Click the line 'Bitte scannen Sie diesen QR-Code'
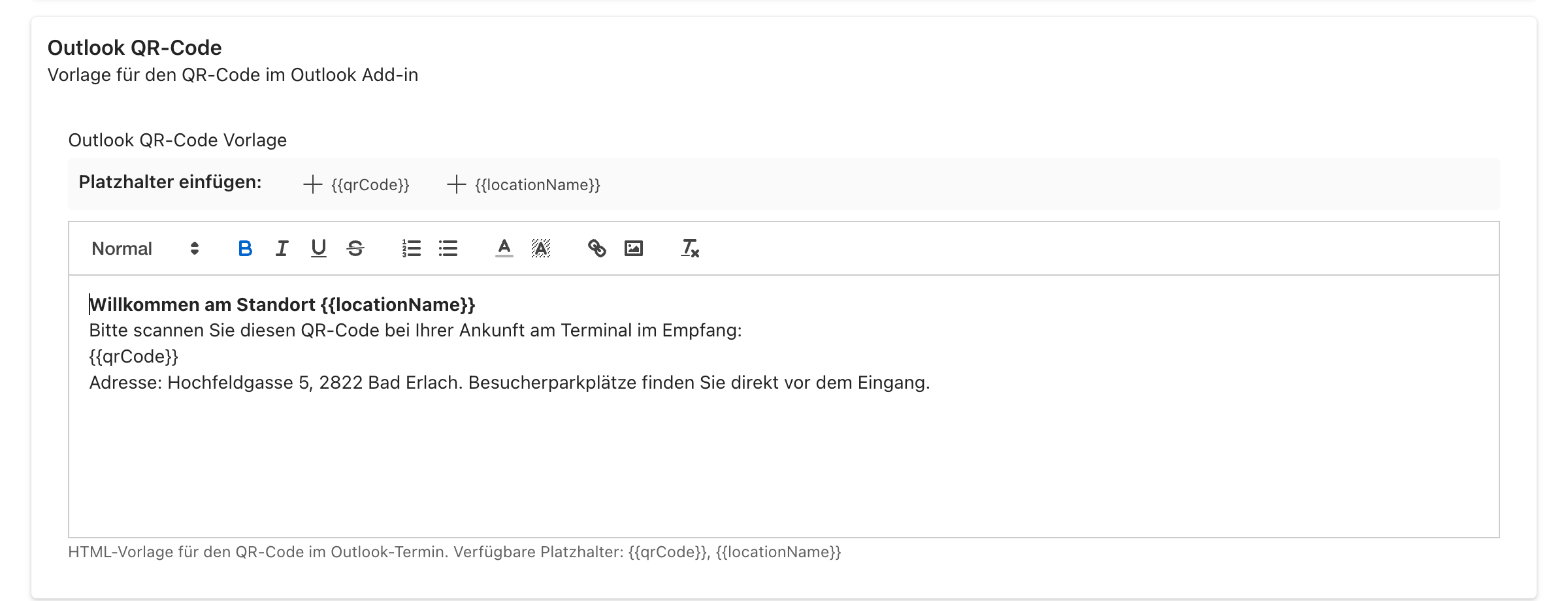This screenshot has height=601, width=1568. click(x=415, y=330)
